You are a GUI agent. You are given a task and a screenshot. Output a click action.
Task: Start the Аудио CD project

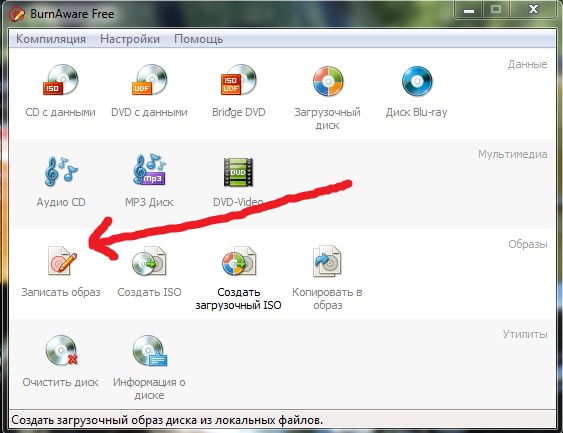61,171
